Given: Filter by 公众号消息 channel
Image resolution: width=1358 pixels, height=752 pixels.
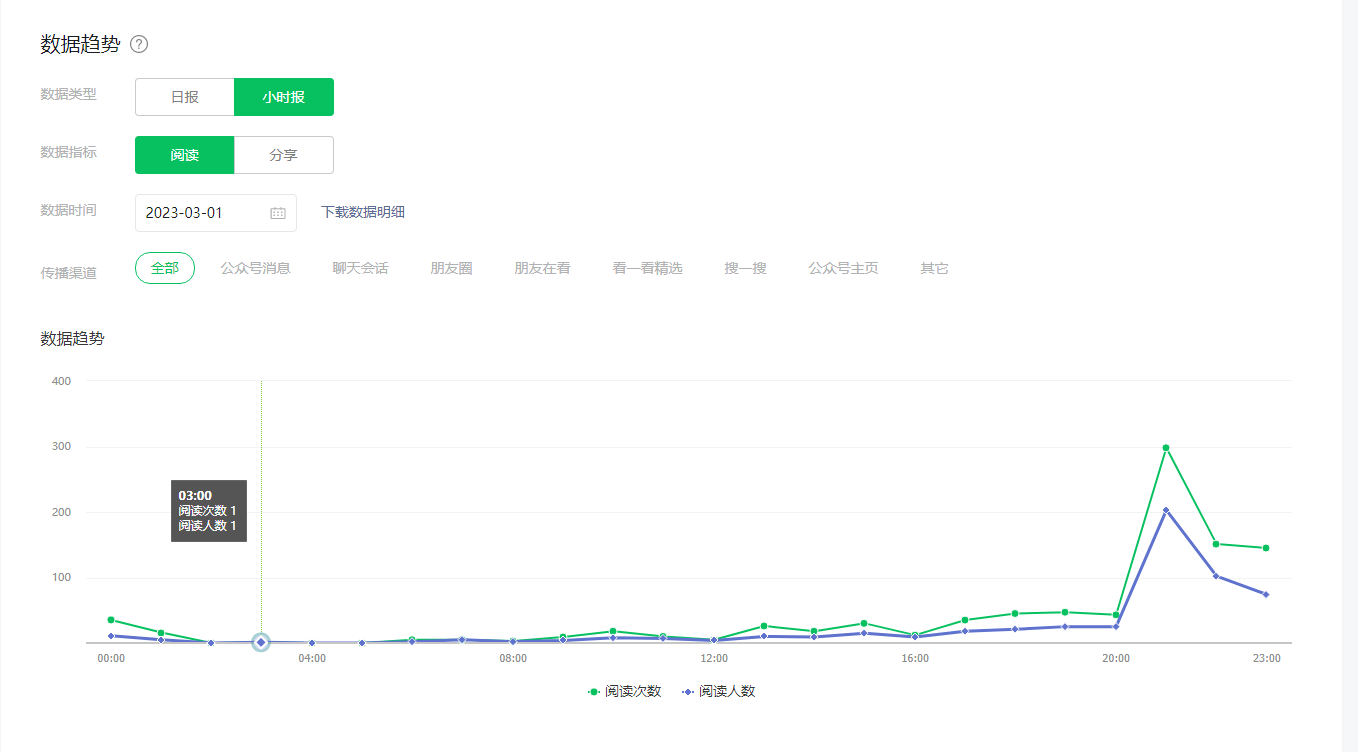Looking at the screenshot, I should [255, 268].
